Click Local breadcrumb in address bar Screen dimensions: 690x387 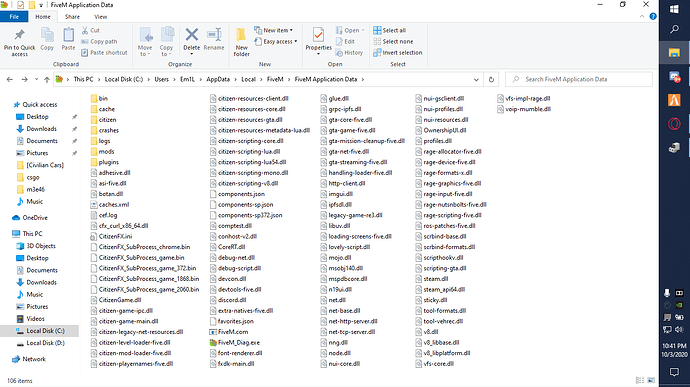248,80
